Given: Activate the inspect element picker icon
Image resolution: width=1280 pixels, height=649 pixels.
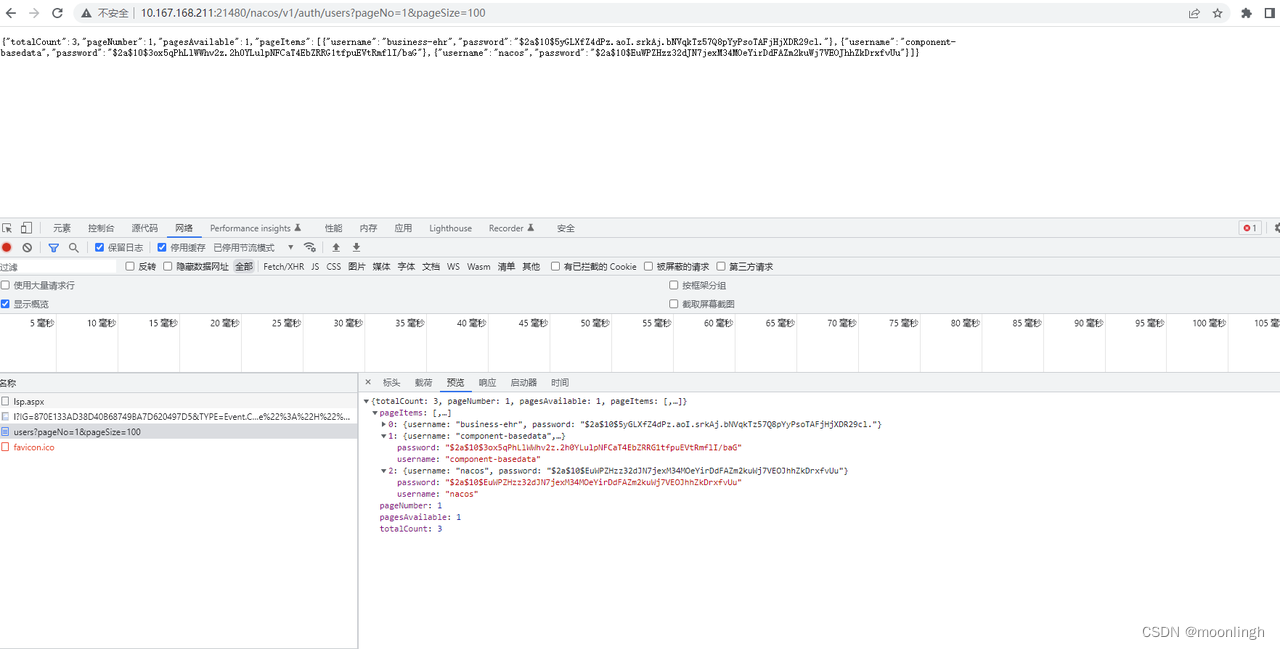Looking at the screenshot, I should [7, 228].
